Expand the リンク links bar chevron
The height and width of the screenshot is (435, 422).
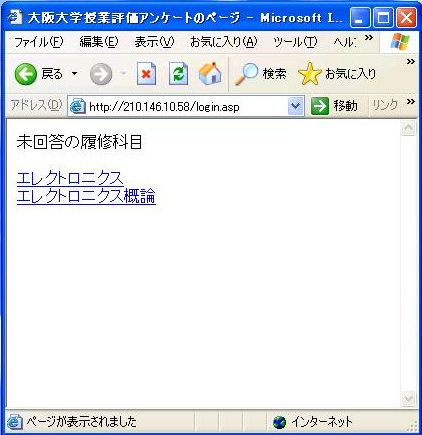click(411, 101)
